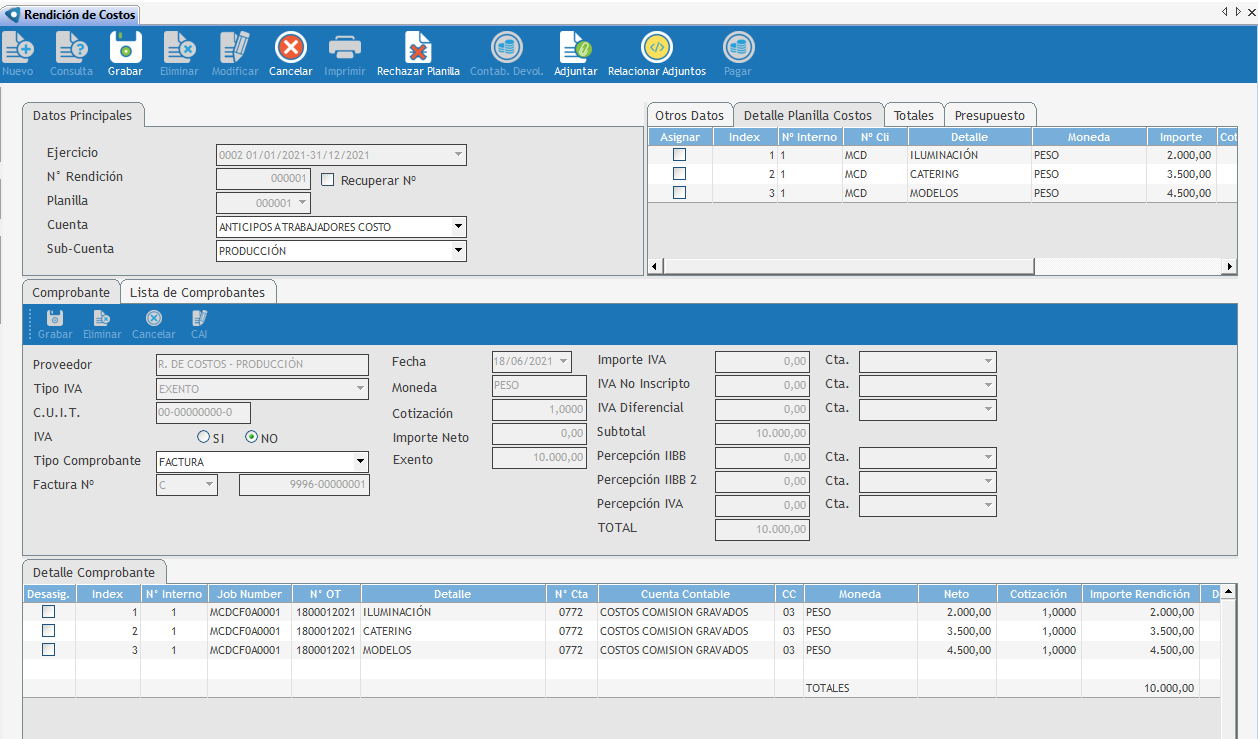
Task: Expand the Sub-Cuenta PRODUCCIÓN dropdown
Action: tap(458, 251)
